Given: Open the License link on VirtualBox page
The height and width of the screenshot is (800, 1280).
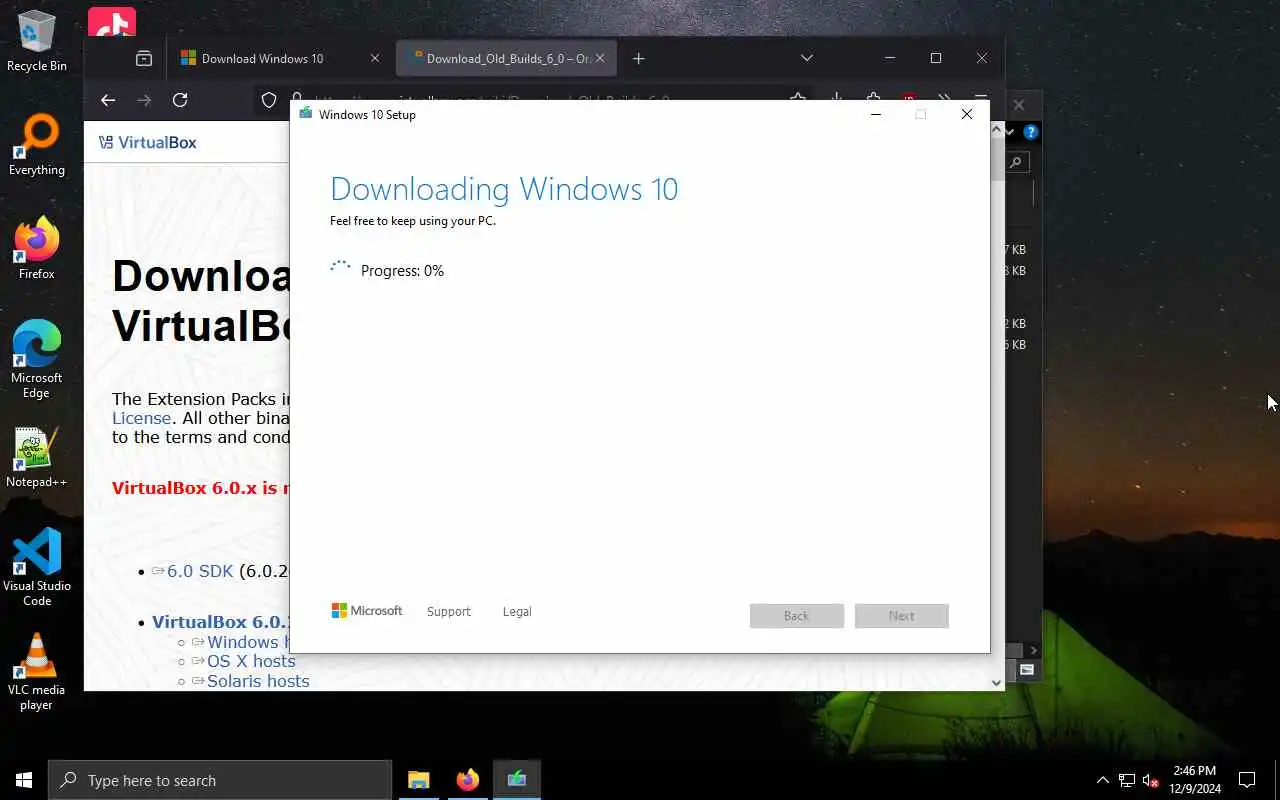Looking at the screenshot, I should 141,418.
